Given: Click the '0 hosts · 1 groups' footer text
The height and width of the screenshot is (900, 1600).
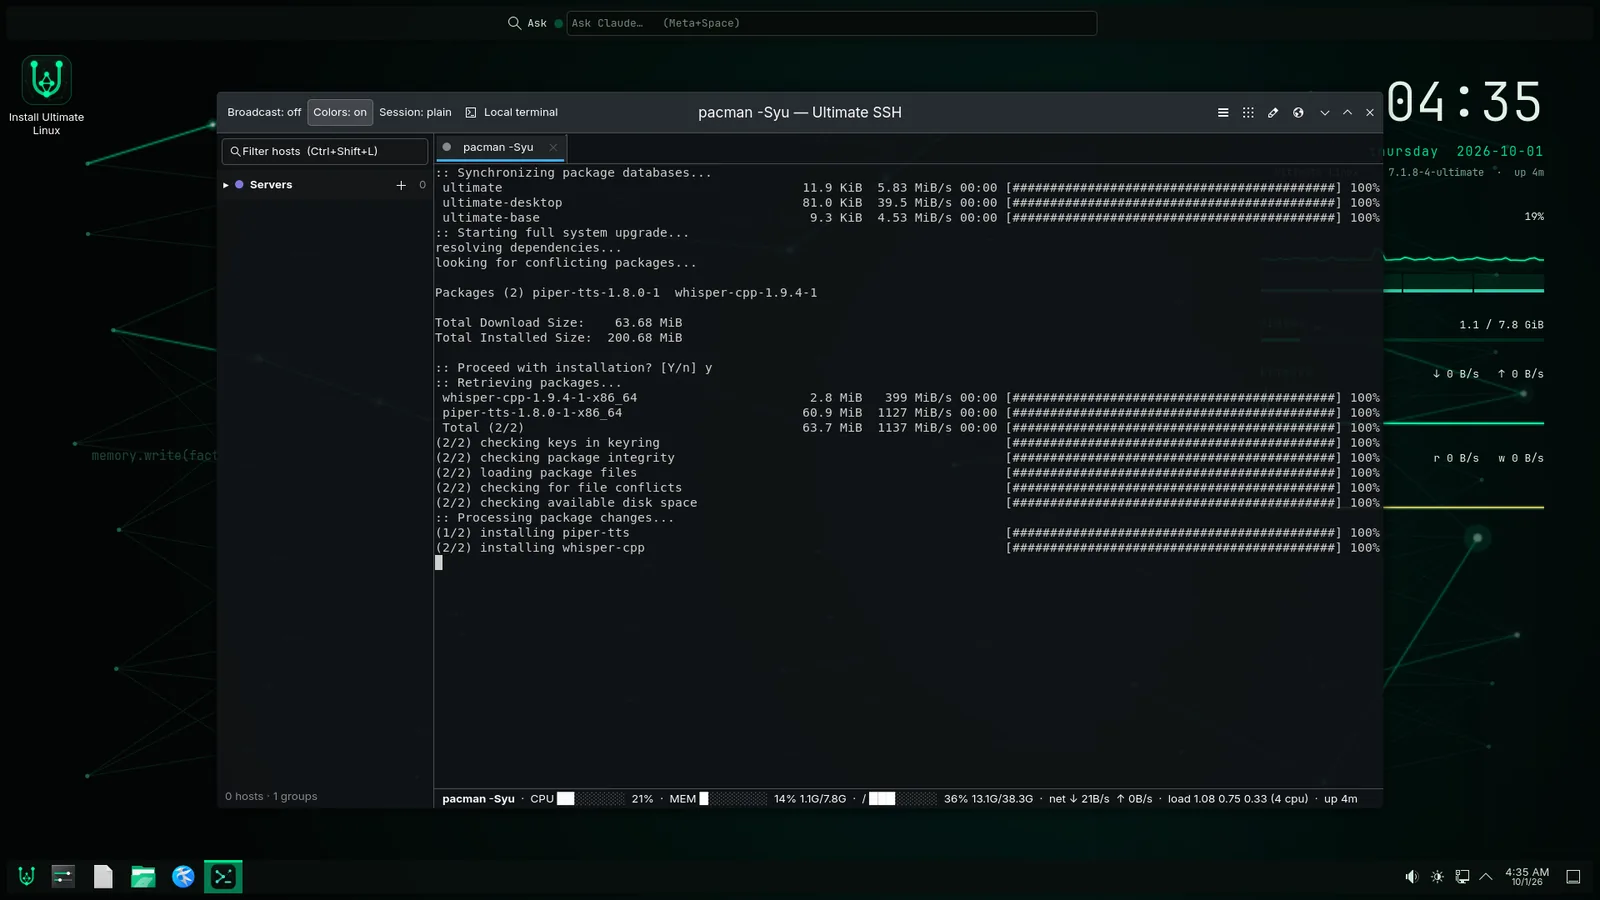Looking at the screenshot, I should point(271,797).
